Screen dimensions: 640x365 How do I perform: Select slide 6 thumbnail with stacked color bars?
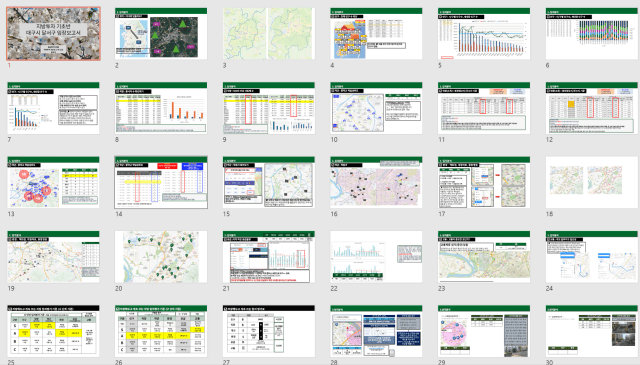[592, 33]
